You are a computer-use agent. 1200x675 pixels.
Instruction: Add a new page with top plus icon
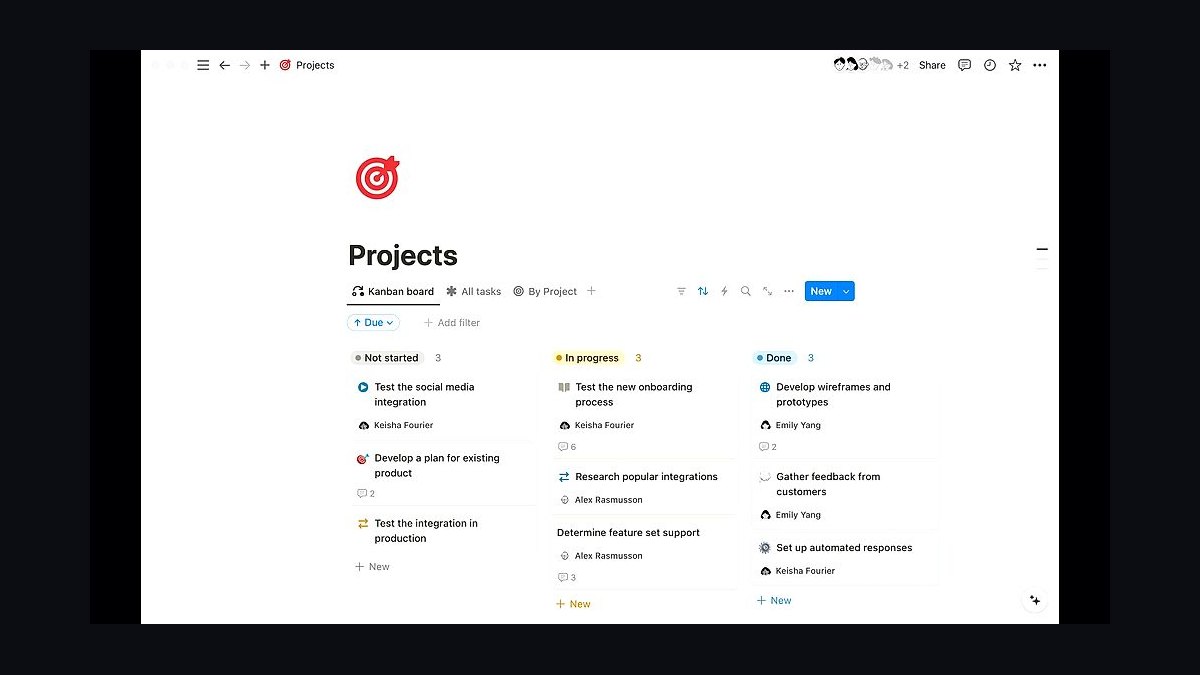click(x=265, y=65)
